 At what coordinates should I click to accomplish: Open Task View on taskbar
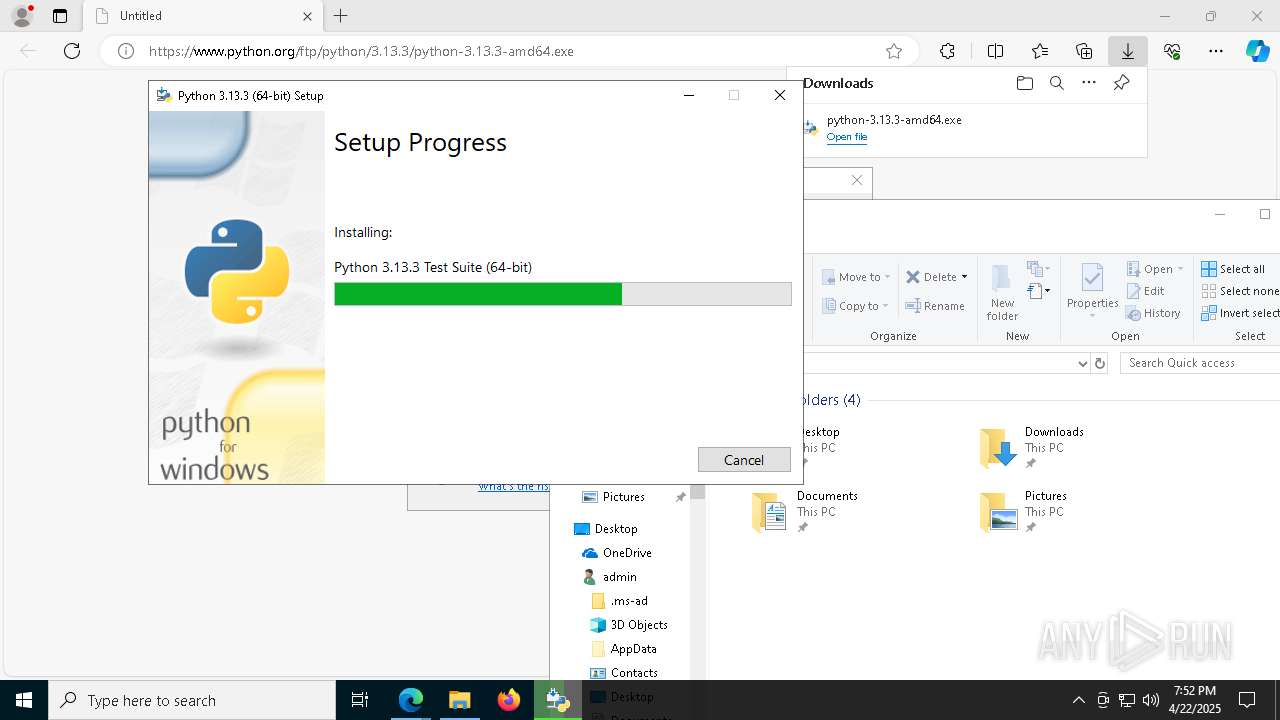pyautogui.click(x=360, y=700)
